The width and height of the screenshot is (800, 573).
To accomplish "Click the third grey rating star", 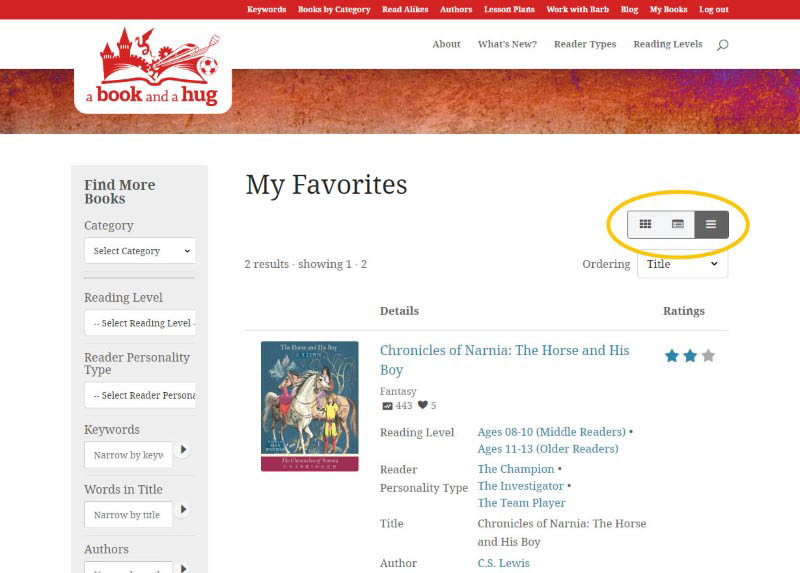I will click(x=708, y=356).
